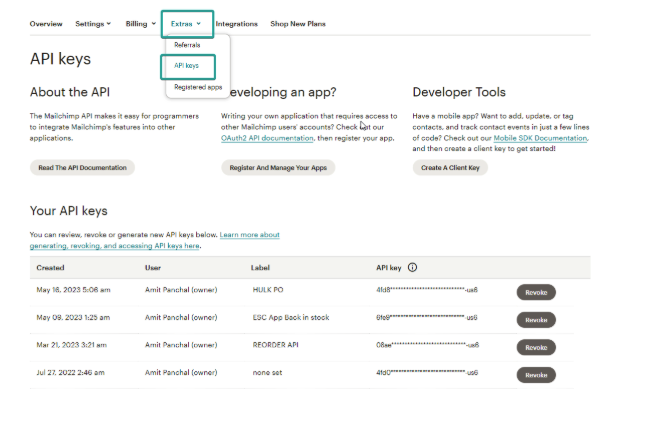Screen dimensions: 665x446
Task: Select API keys in the Extras menu
Action: point(187,66)
